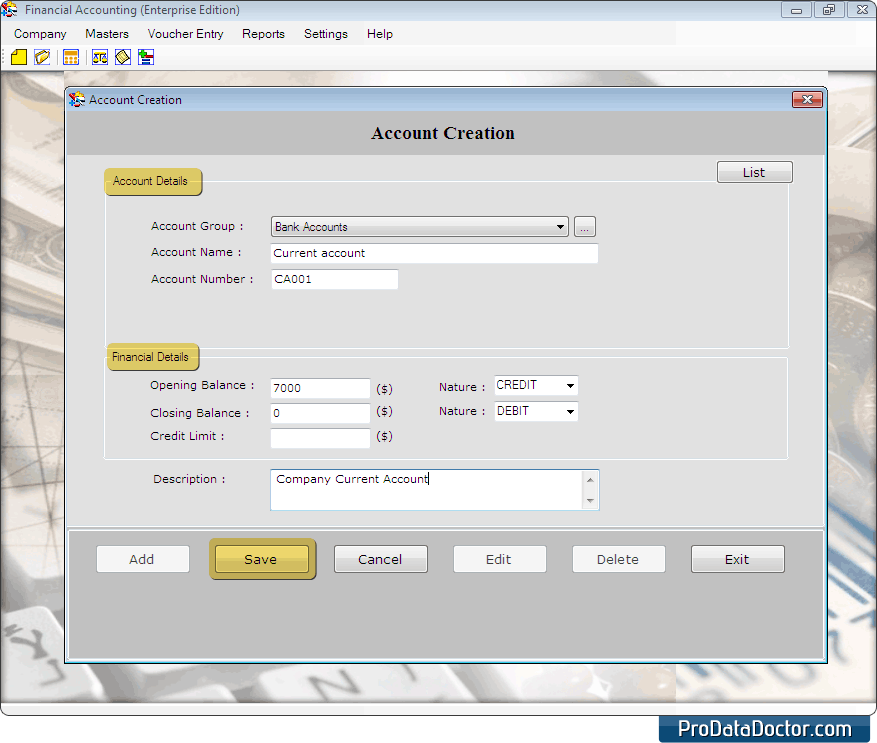Open the Masters menu
Image resolution: width=877 pixels, height=743 pixels.
(107, 34)
